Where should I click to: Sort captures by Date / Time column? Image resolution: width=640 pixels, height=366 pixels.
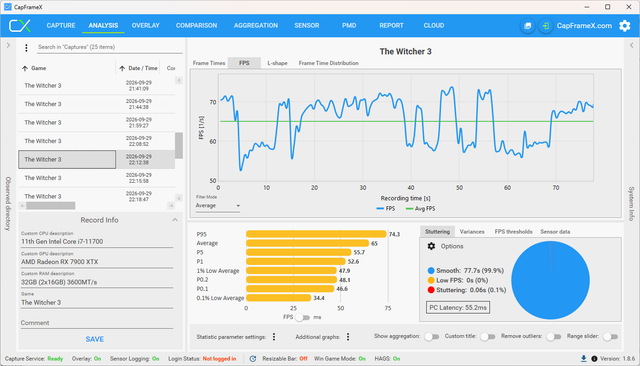pyautogui.click(x=138, y=68)
